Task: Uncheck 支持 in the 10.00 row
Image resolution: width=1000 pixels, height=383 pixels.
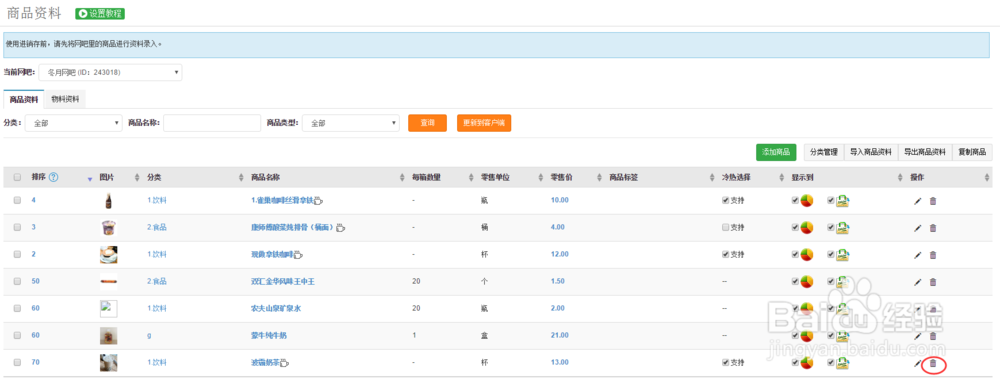Action: click(726, 200)
